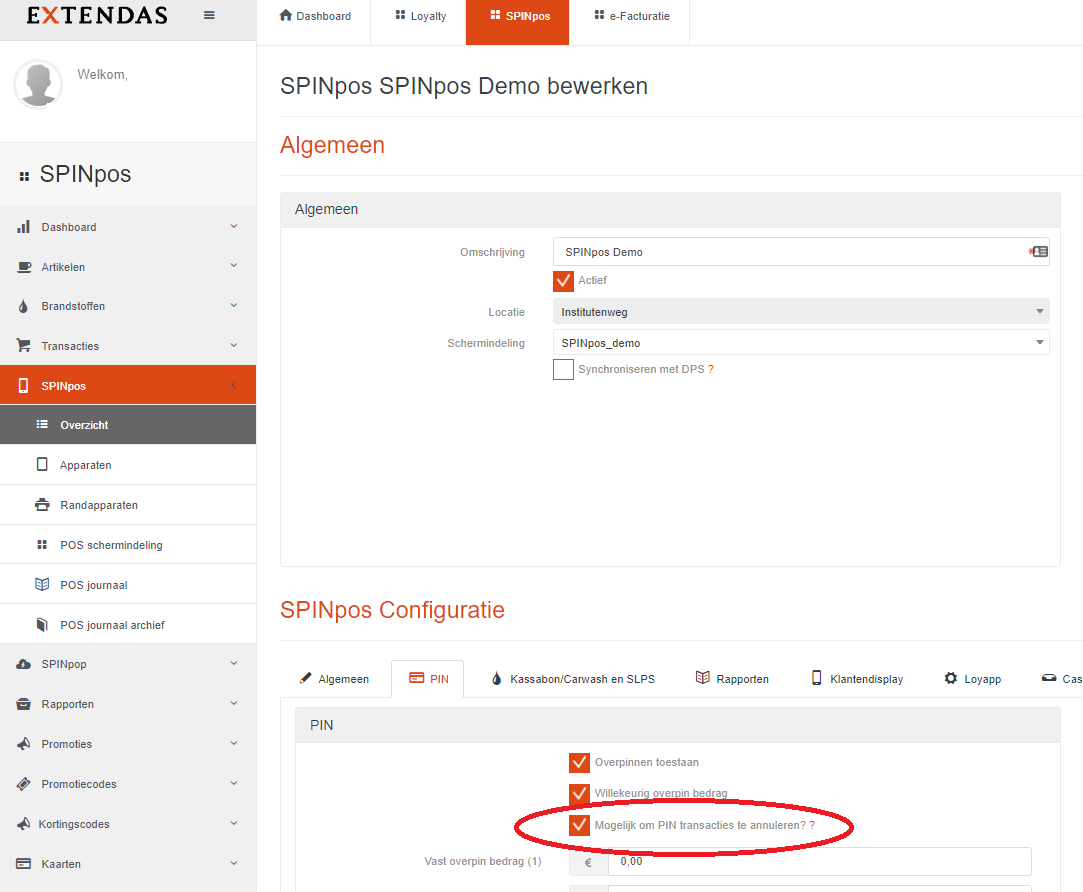The image size is (1083, 892).
Task: Expand the Kaarten chevron
Action: (x=233, y=863)
